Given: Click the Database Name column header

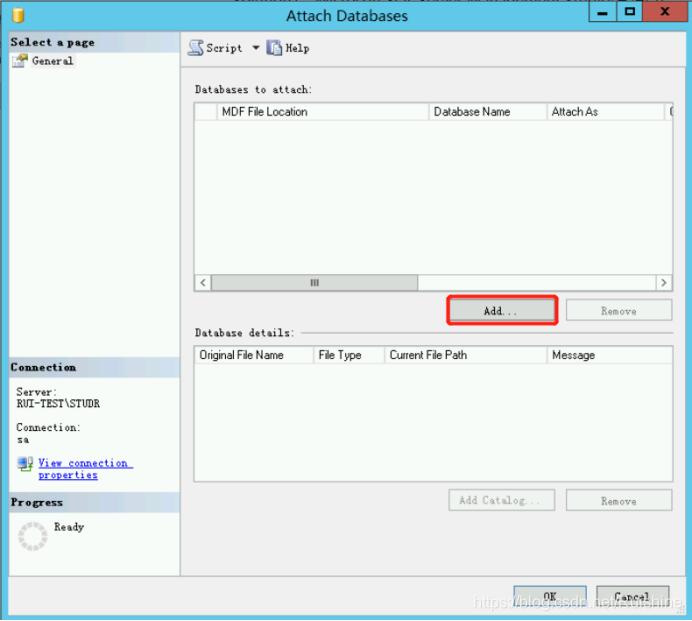Looking at the screenshot, I should click(487, 112).
